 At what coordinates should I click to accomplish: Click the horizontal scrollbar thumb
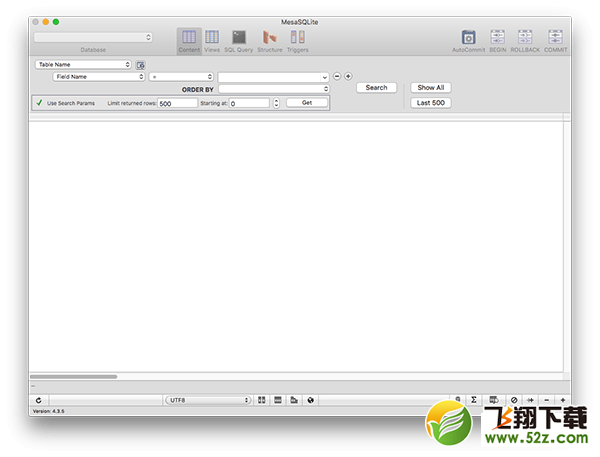73,377
